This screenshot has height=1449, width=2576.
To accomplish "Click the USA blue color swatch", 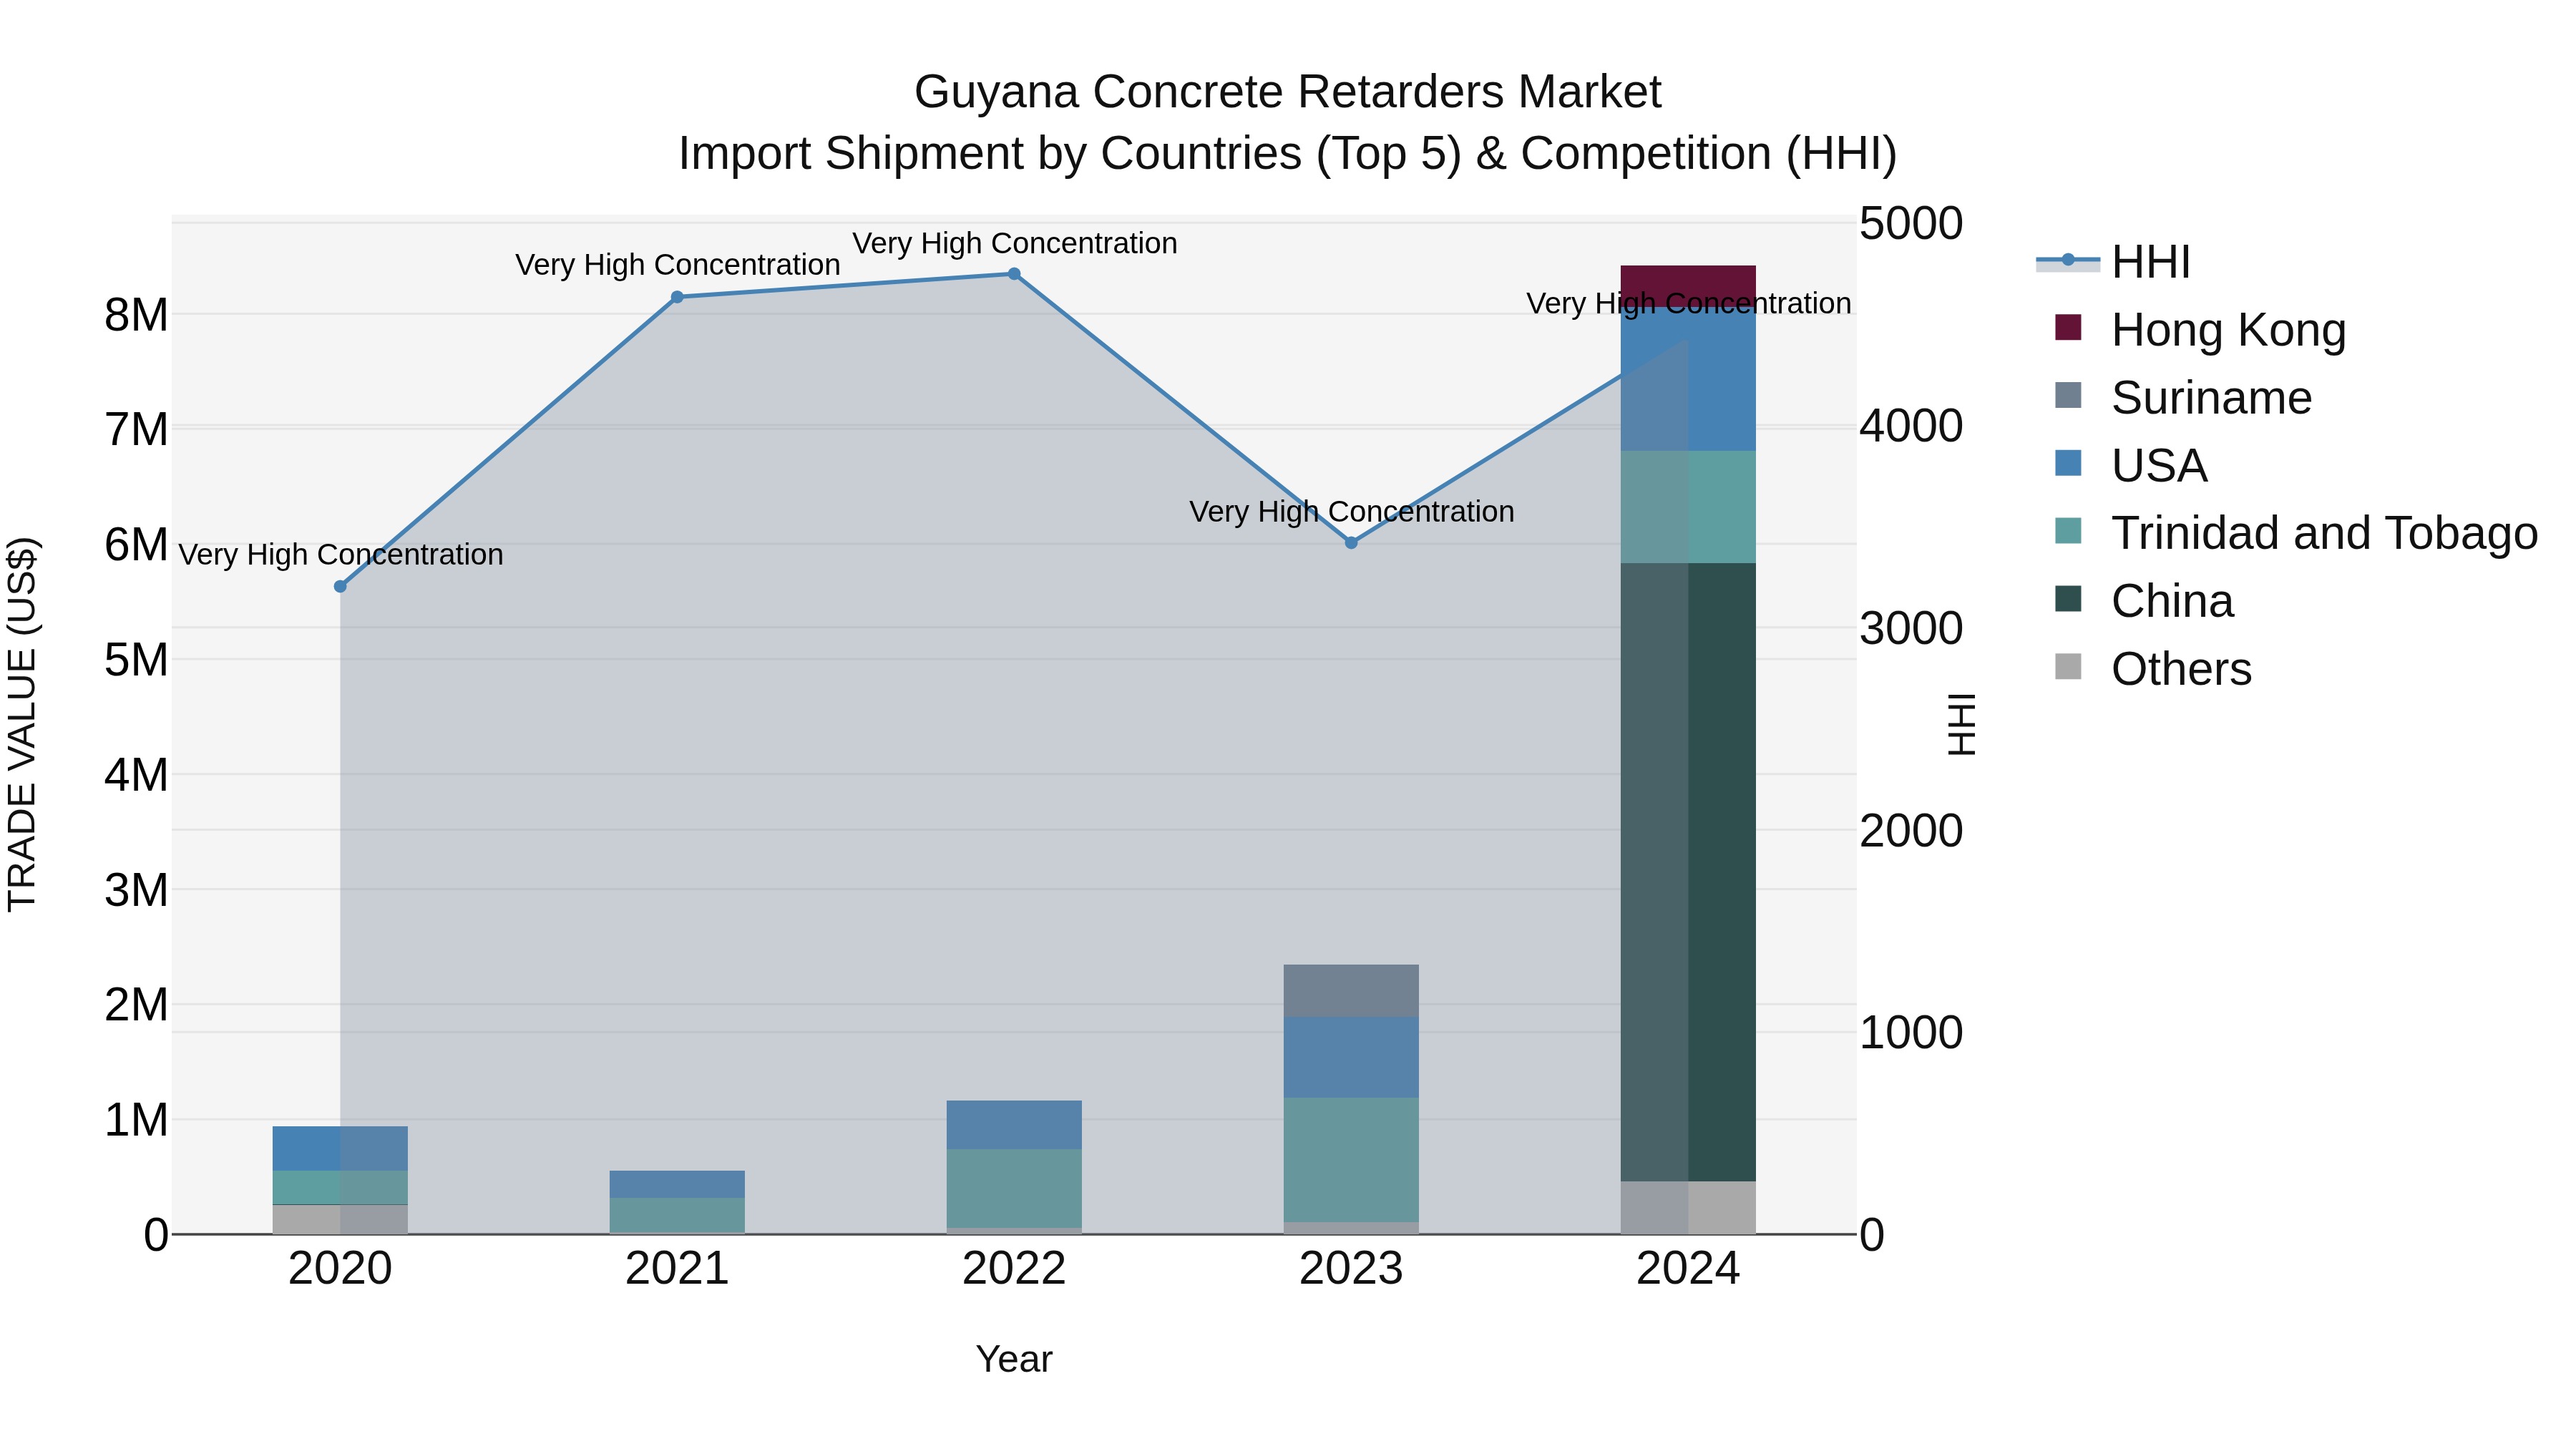I will [2068, 463].
